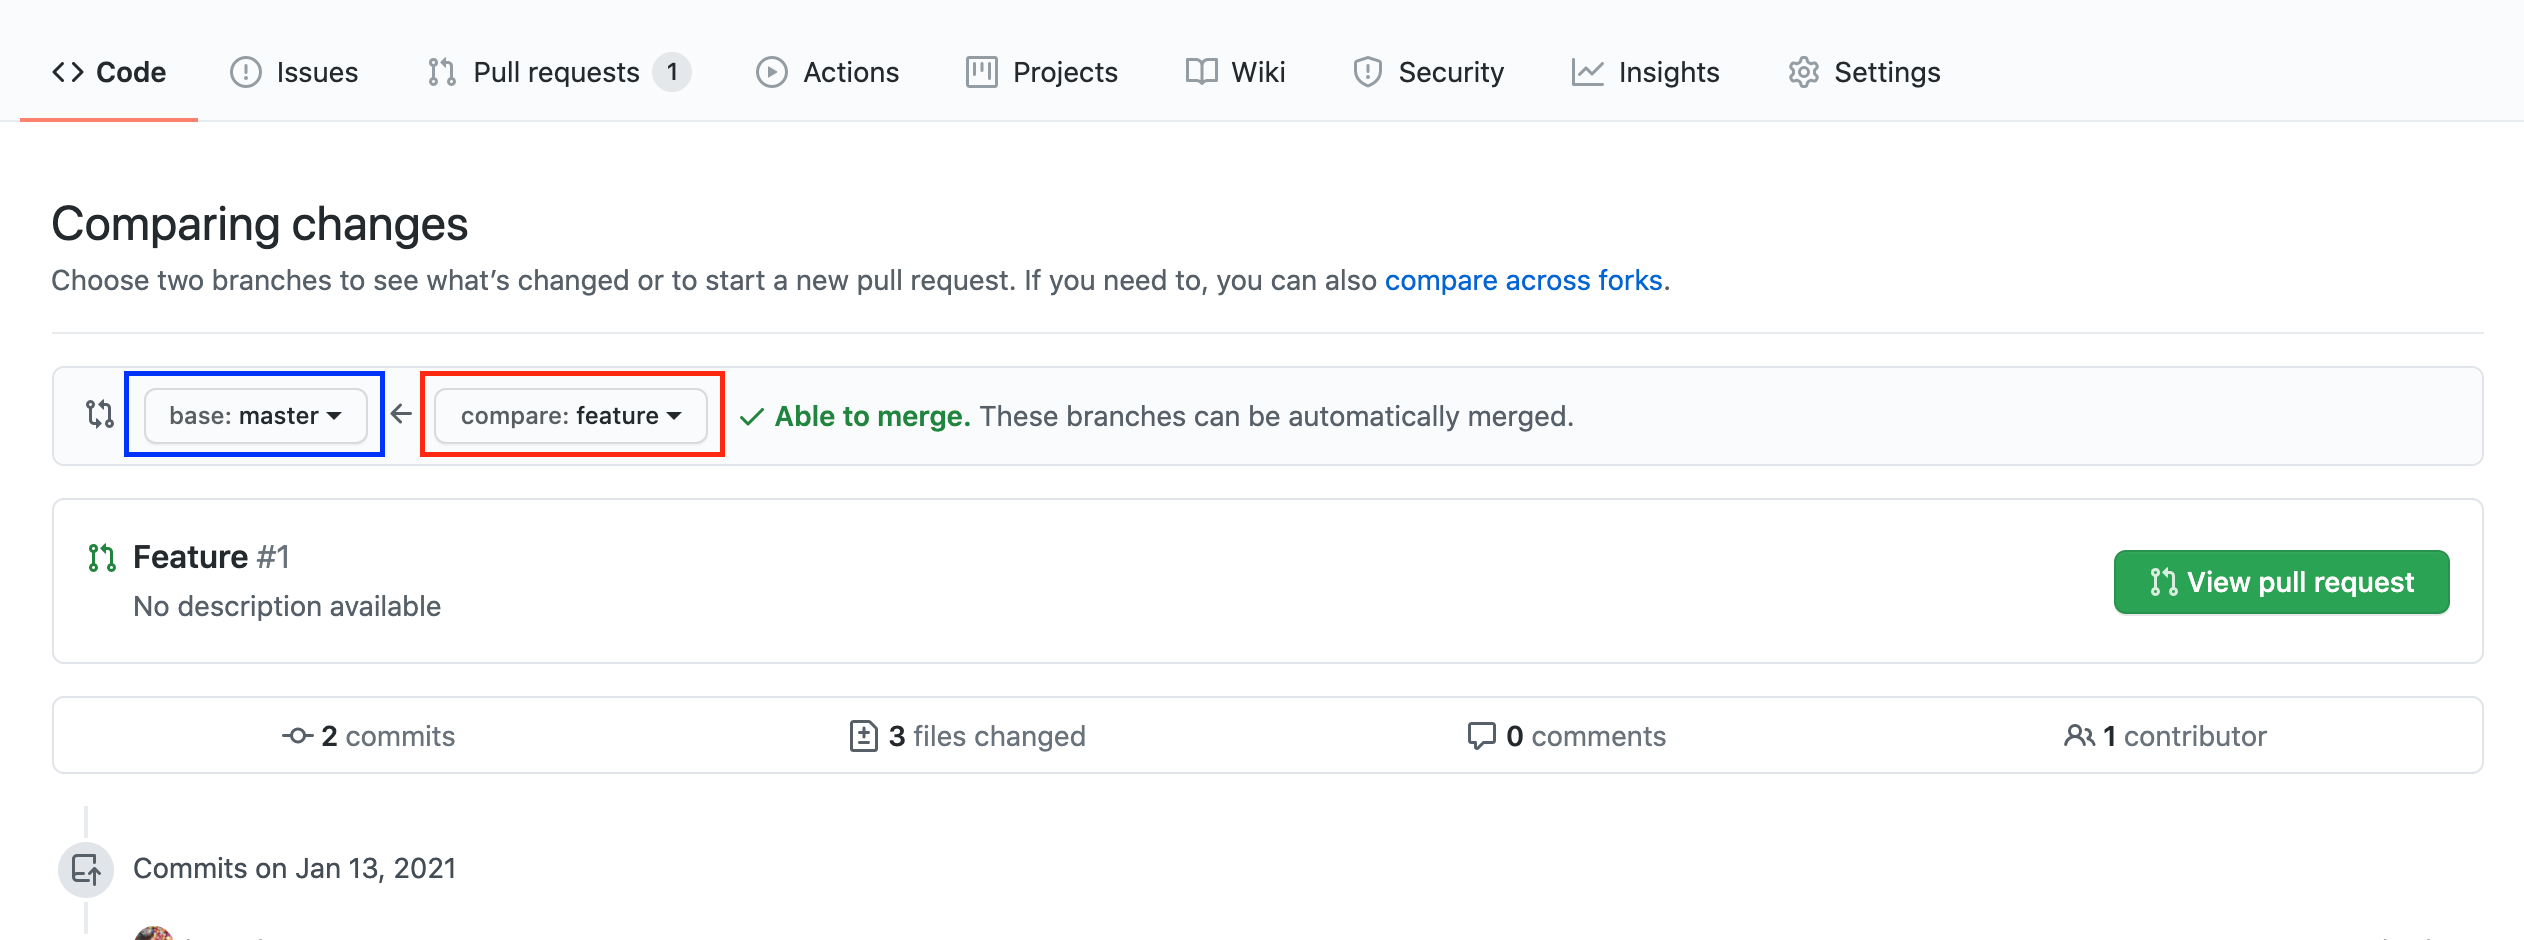Click the Security shield icon

pos(1367,71)
